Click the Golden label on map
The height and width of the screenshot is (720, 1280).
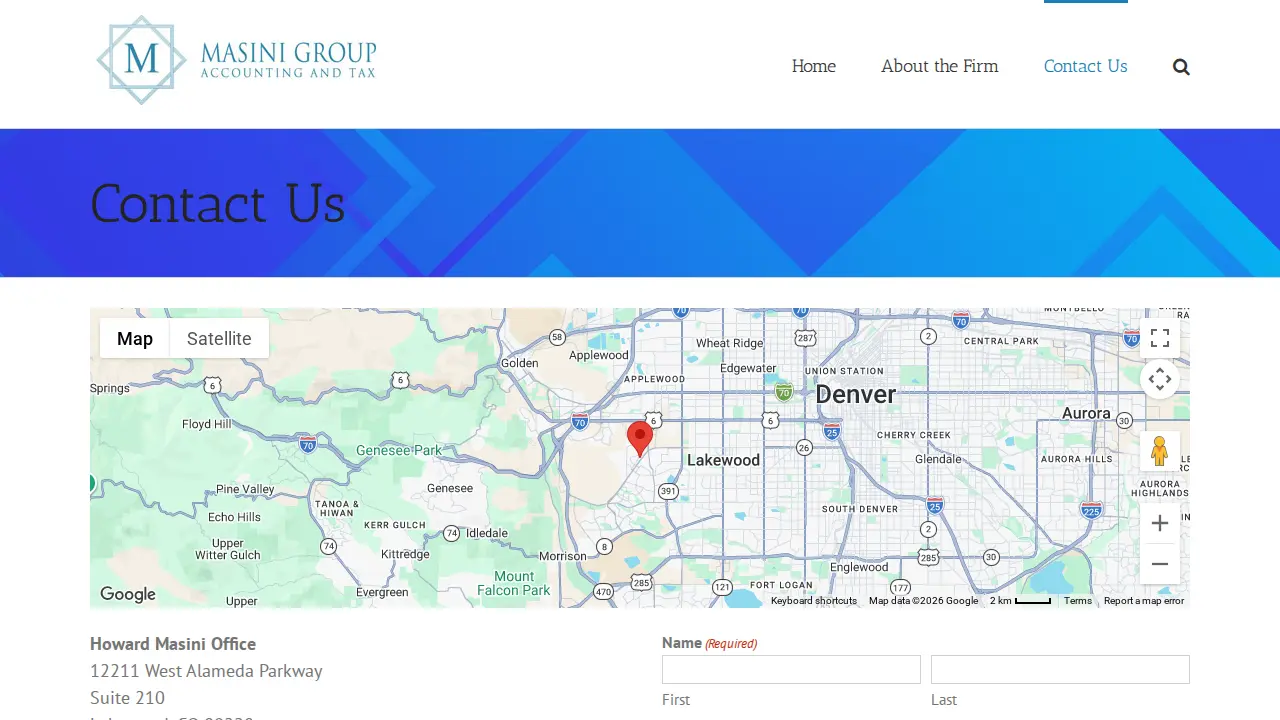[x=519, y=363]
